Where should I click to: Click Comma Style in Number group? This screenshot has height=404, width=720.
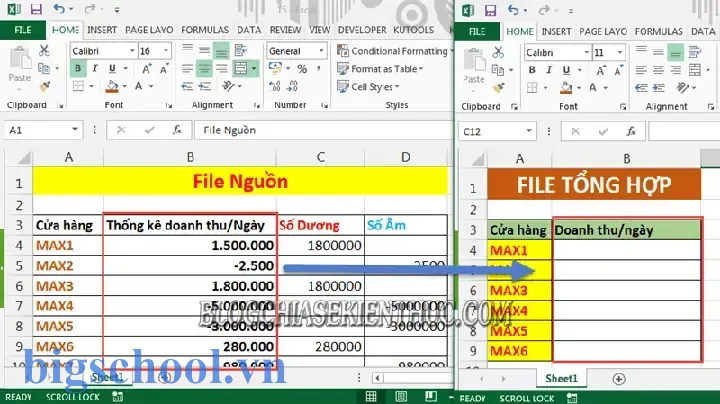tap(318, 69)
